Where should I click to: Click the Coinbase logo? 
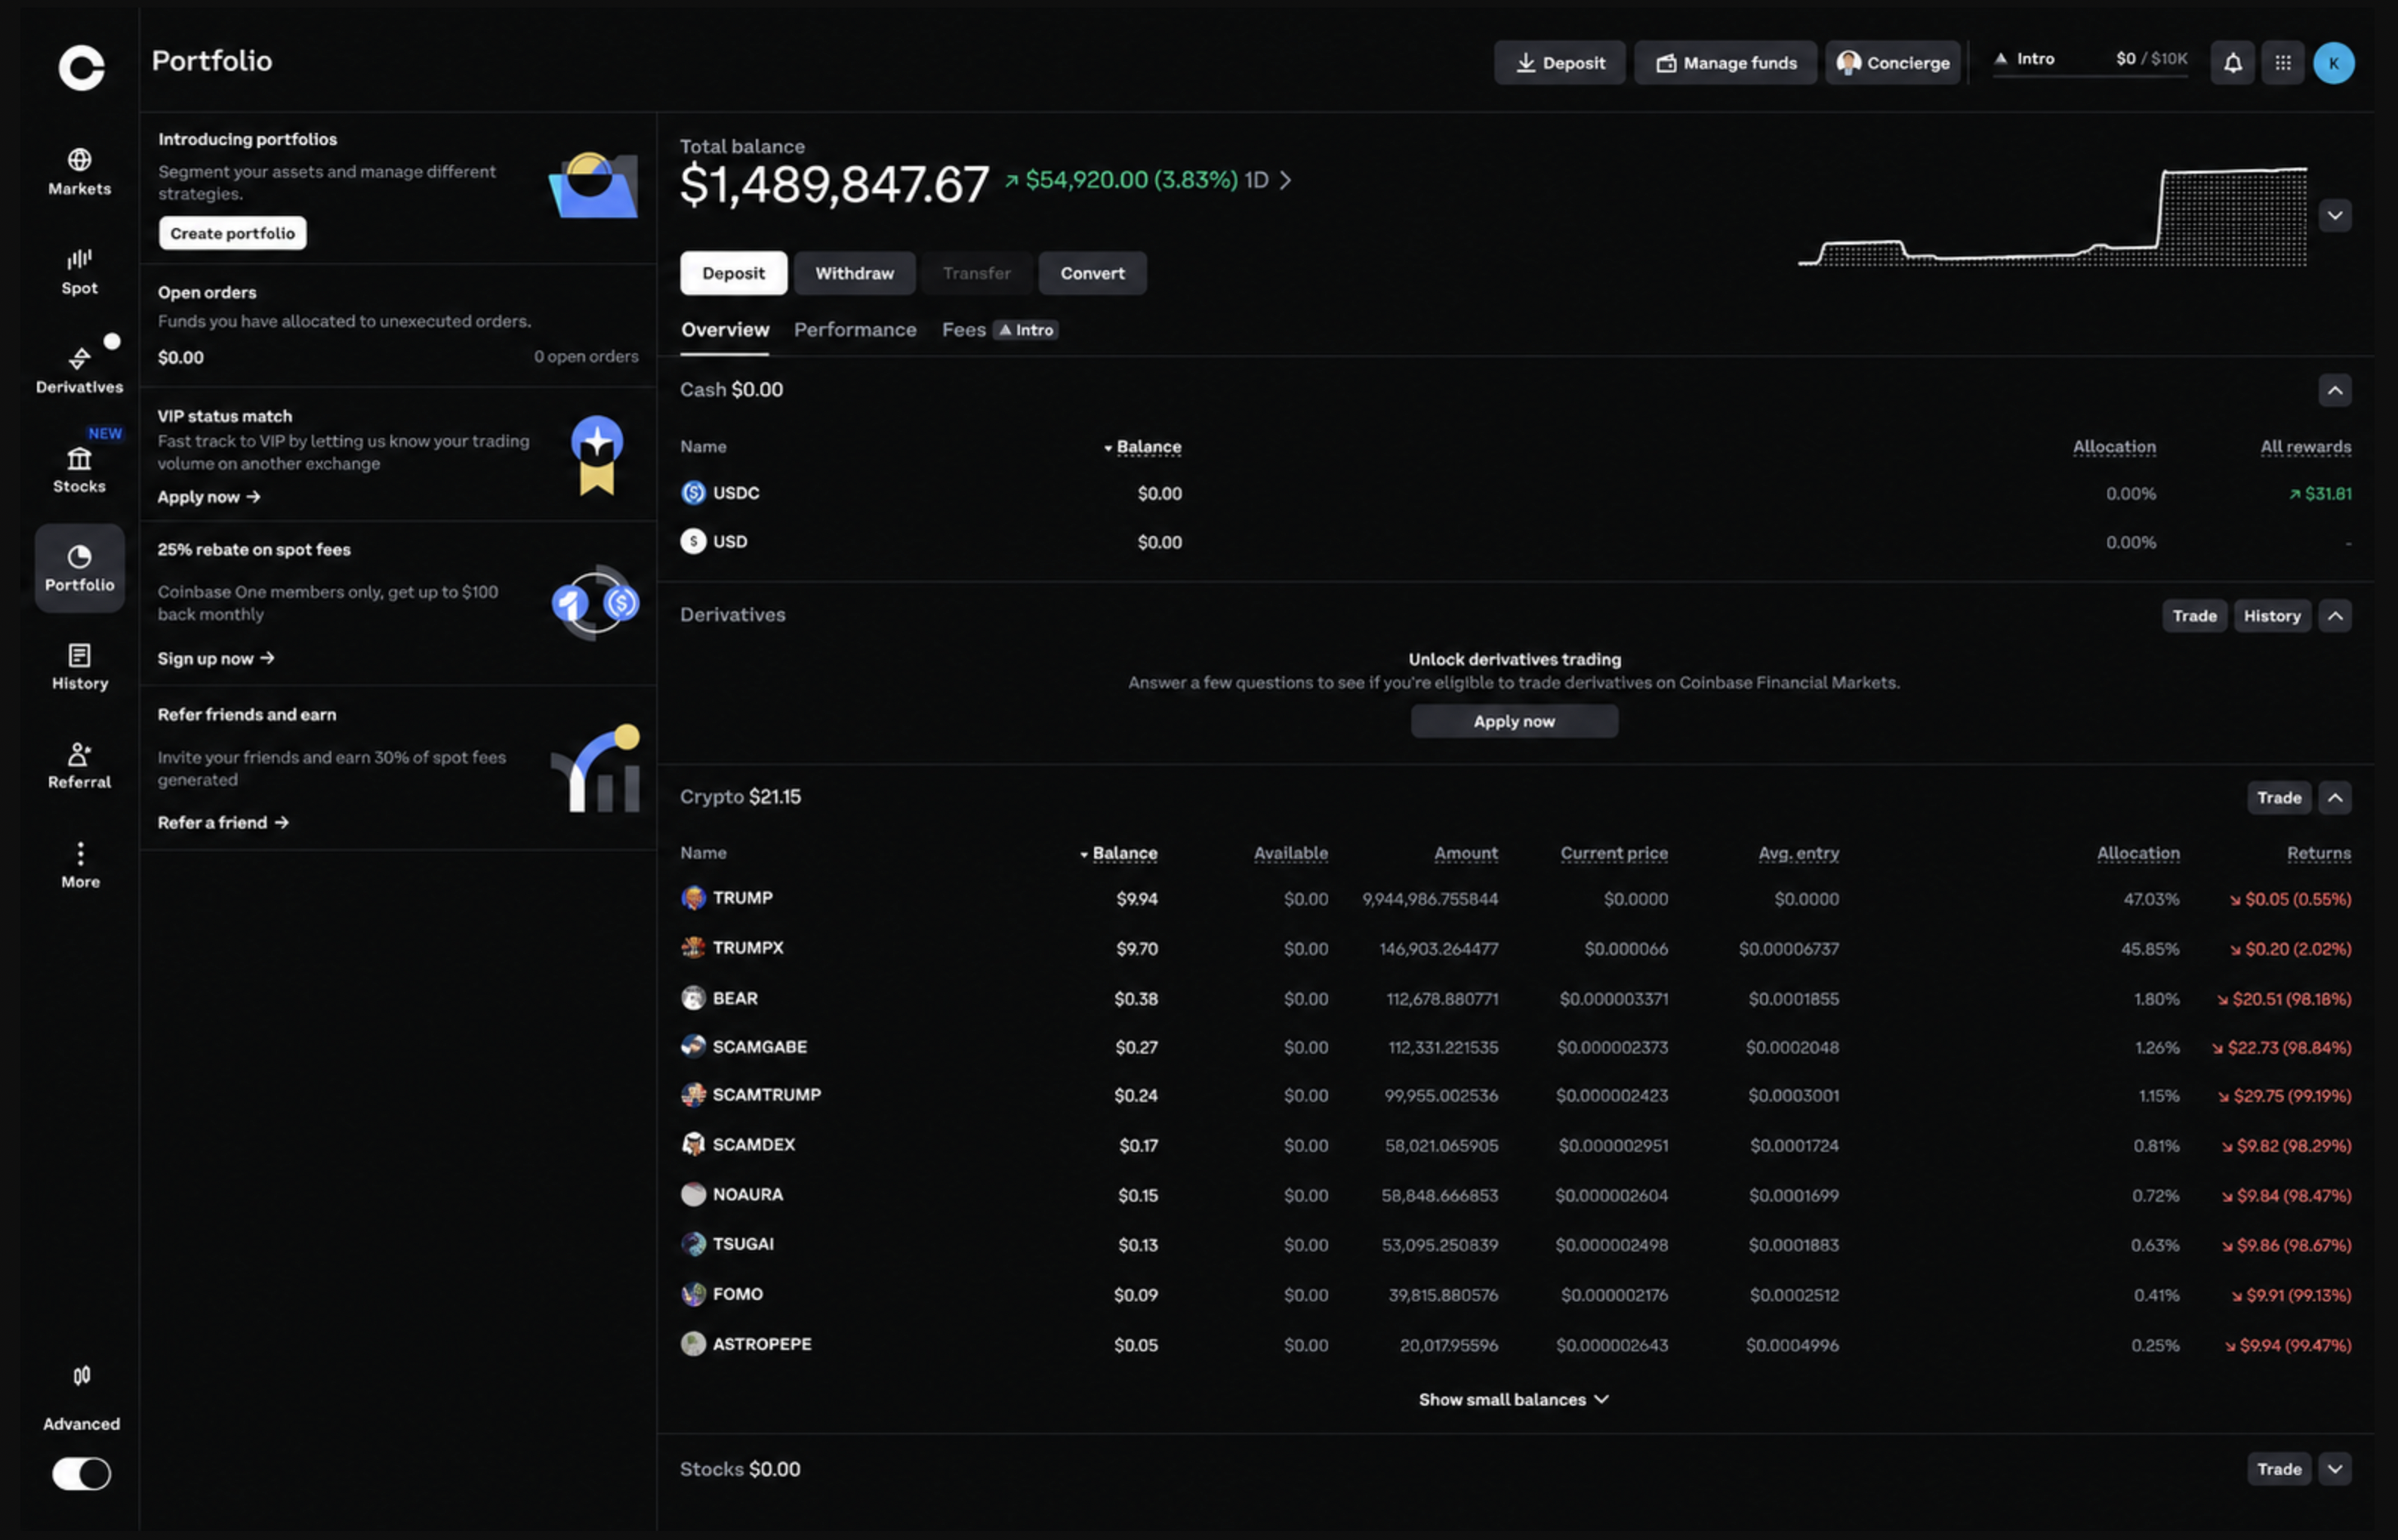pos(81,68)
